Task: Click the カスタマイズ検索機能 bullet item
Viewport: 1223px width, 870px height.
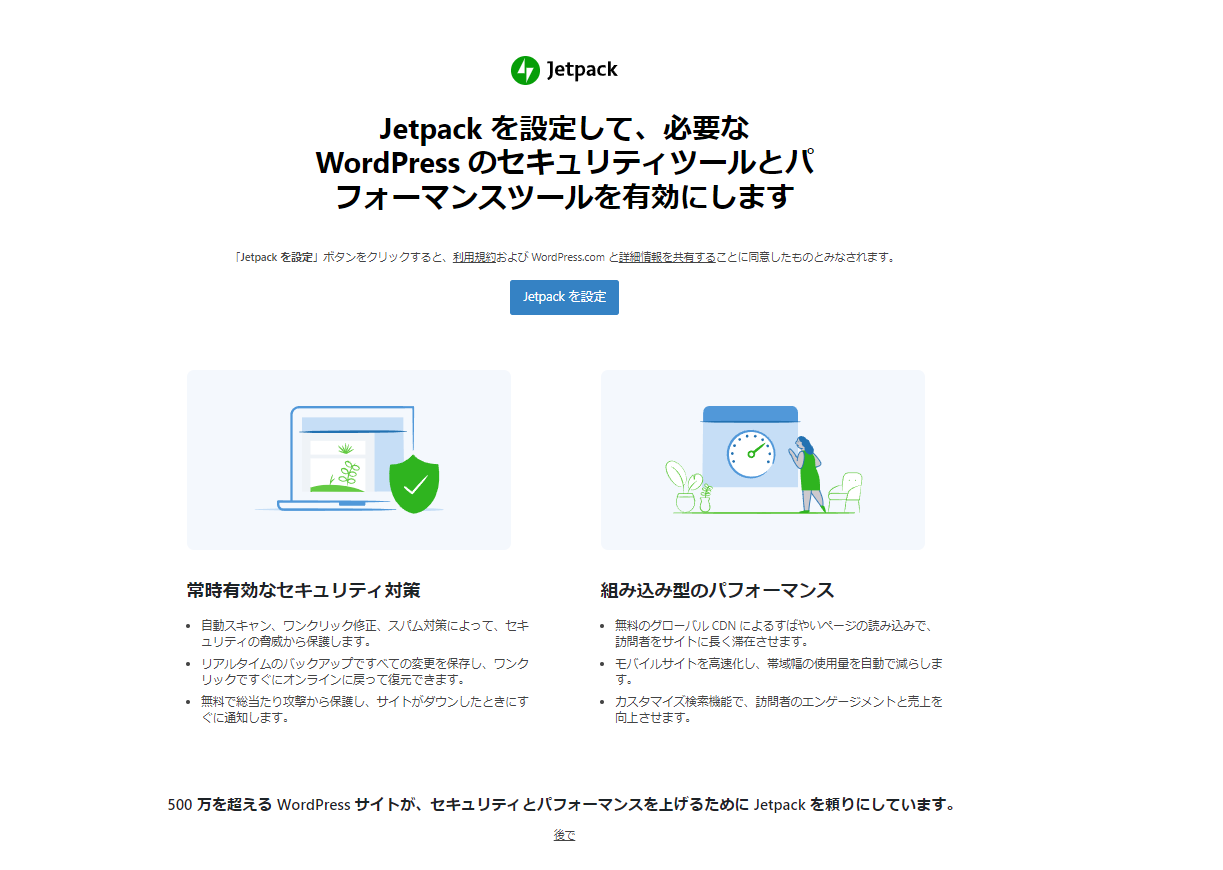Action: click(778, 710)
